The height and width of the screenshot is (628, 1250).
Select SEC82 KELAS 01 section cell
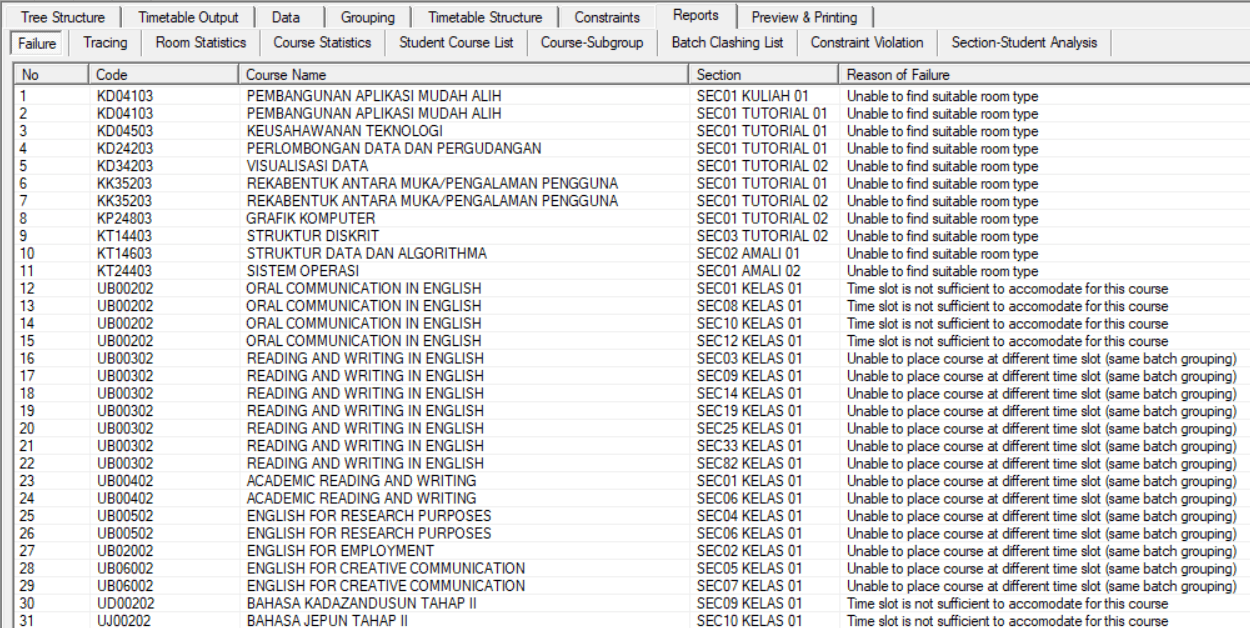point(749,464)
